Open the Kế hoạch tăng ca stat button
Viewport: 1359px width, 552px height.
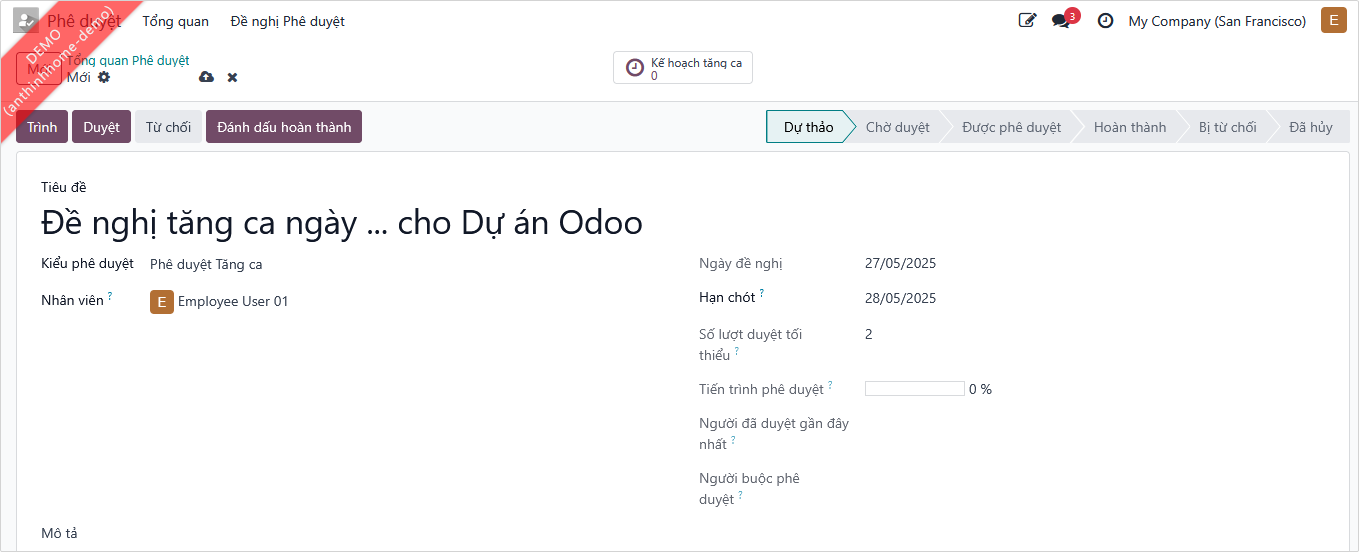pyautogui.click(x=683, y=68)
